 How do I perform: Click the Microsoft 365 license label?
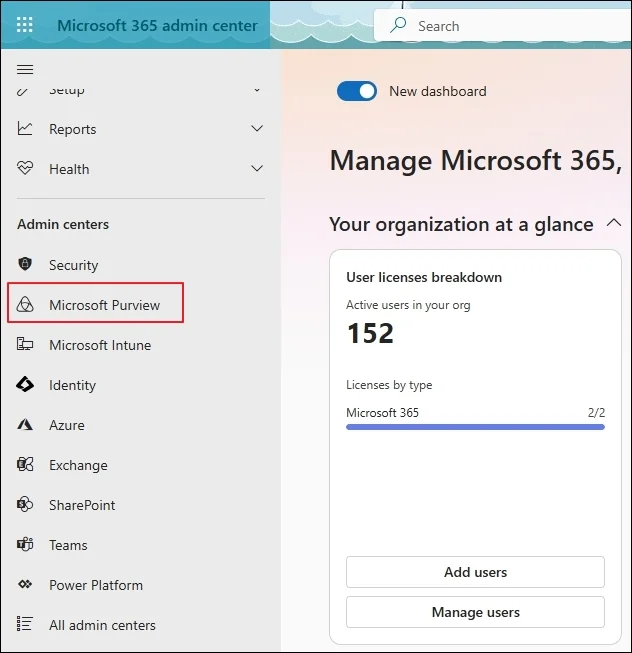click(382, 413)
